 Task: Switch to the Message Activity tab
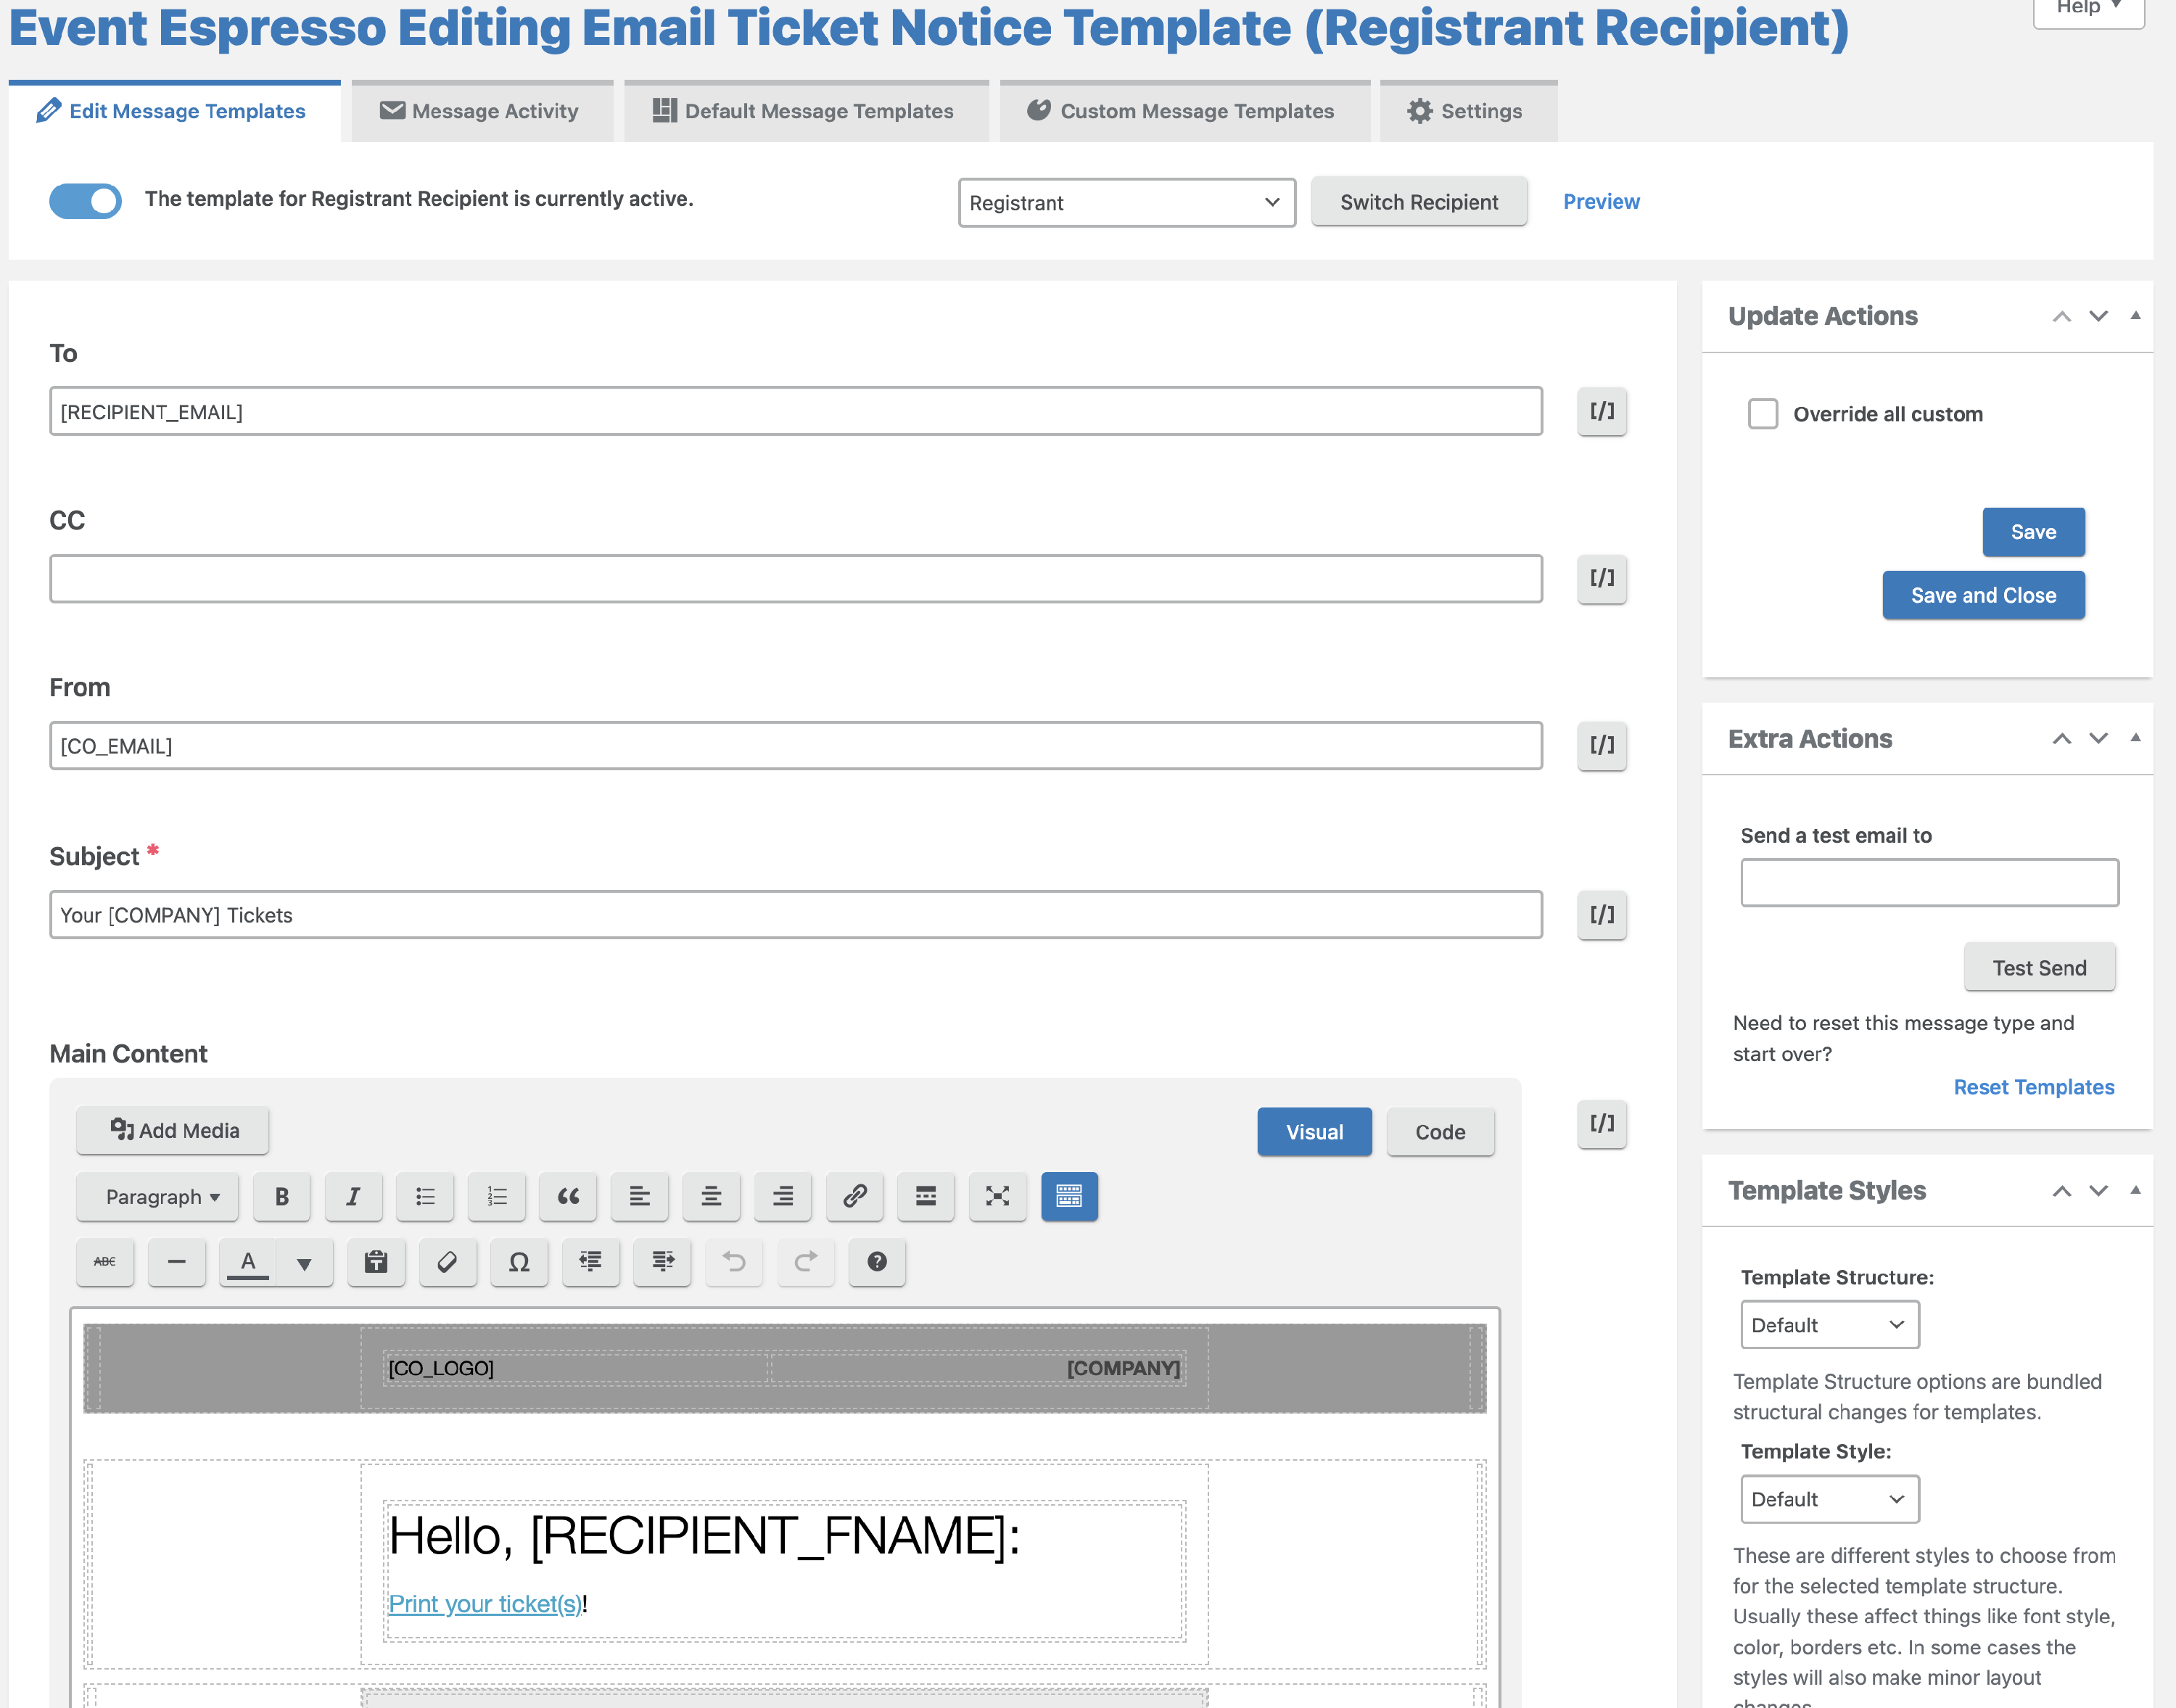coord(481,111)
